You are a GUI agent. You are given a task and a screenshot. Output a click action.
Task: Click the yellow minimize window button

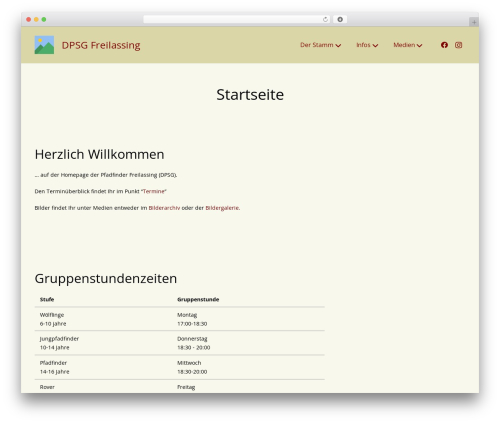(x=36, y=19)
